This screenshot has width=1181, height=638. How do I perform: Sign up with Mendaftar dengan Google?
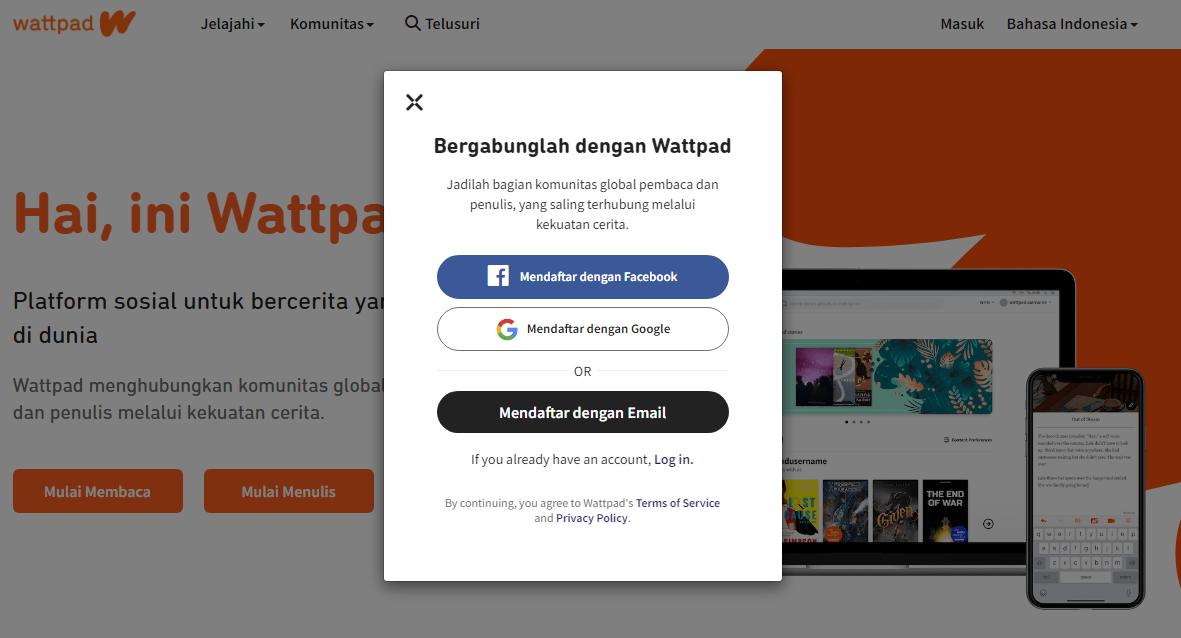(x=582, y=328)
